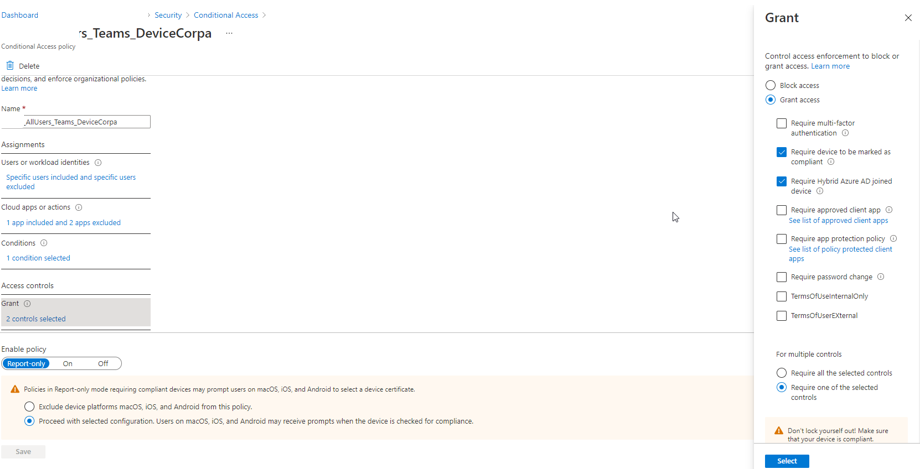This screenshot has height=474, width=924.
Task: Click info icon beside Conditions
Action: click(44, 243)
